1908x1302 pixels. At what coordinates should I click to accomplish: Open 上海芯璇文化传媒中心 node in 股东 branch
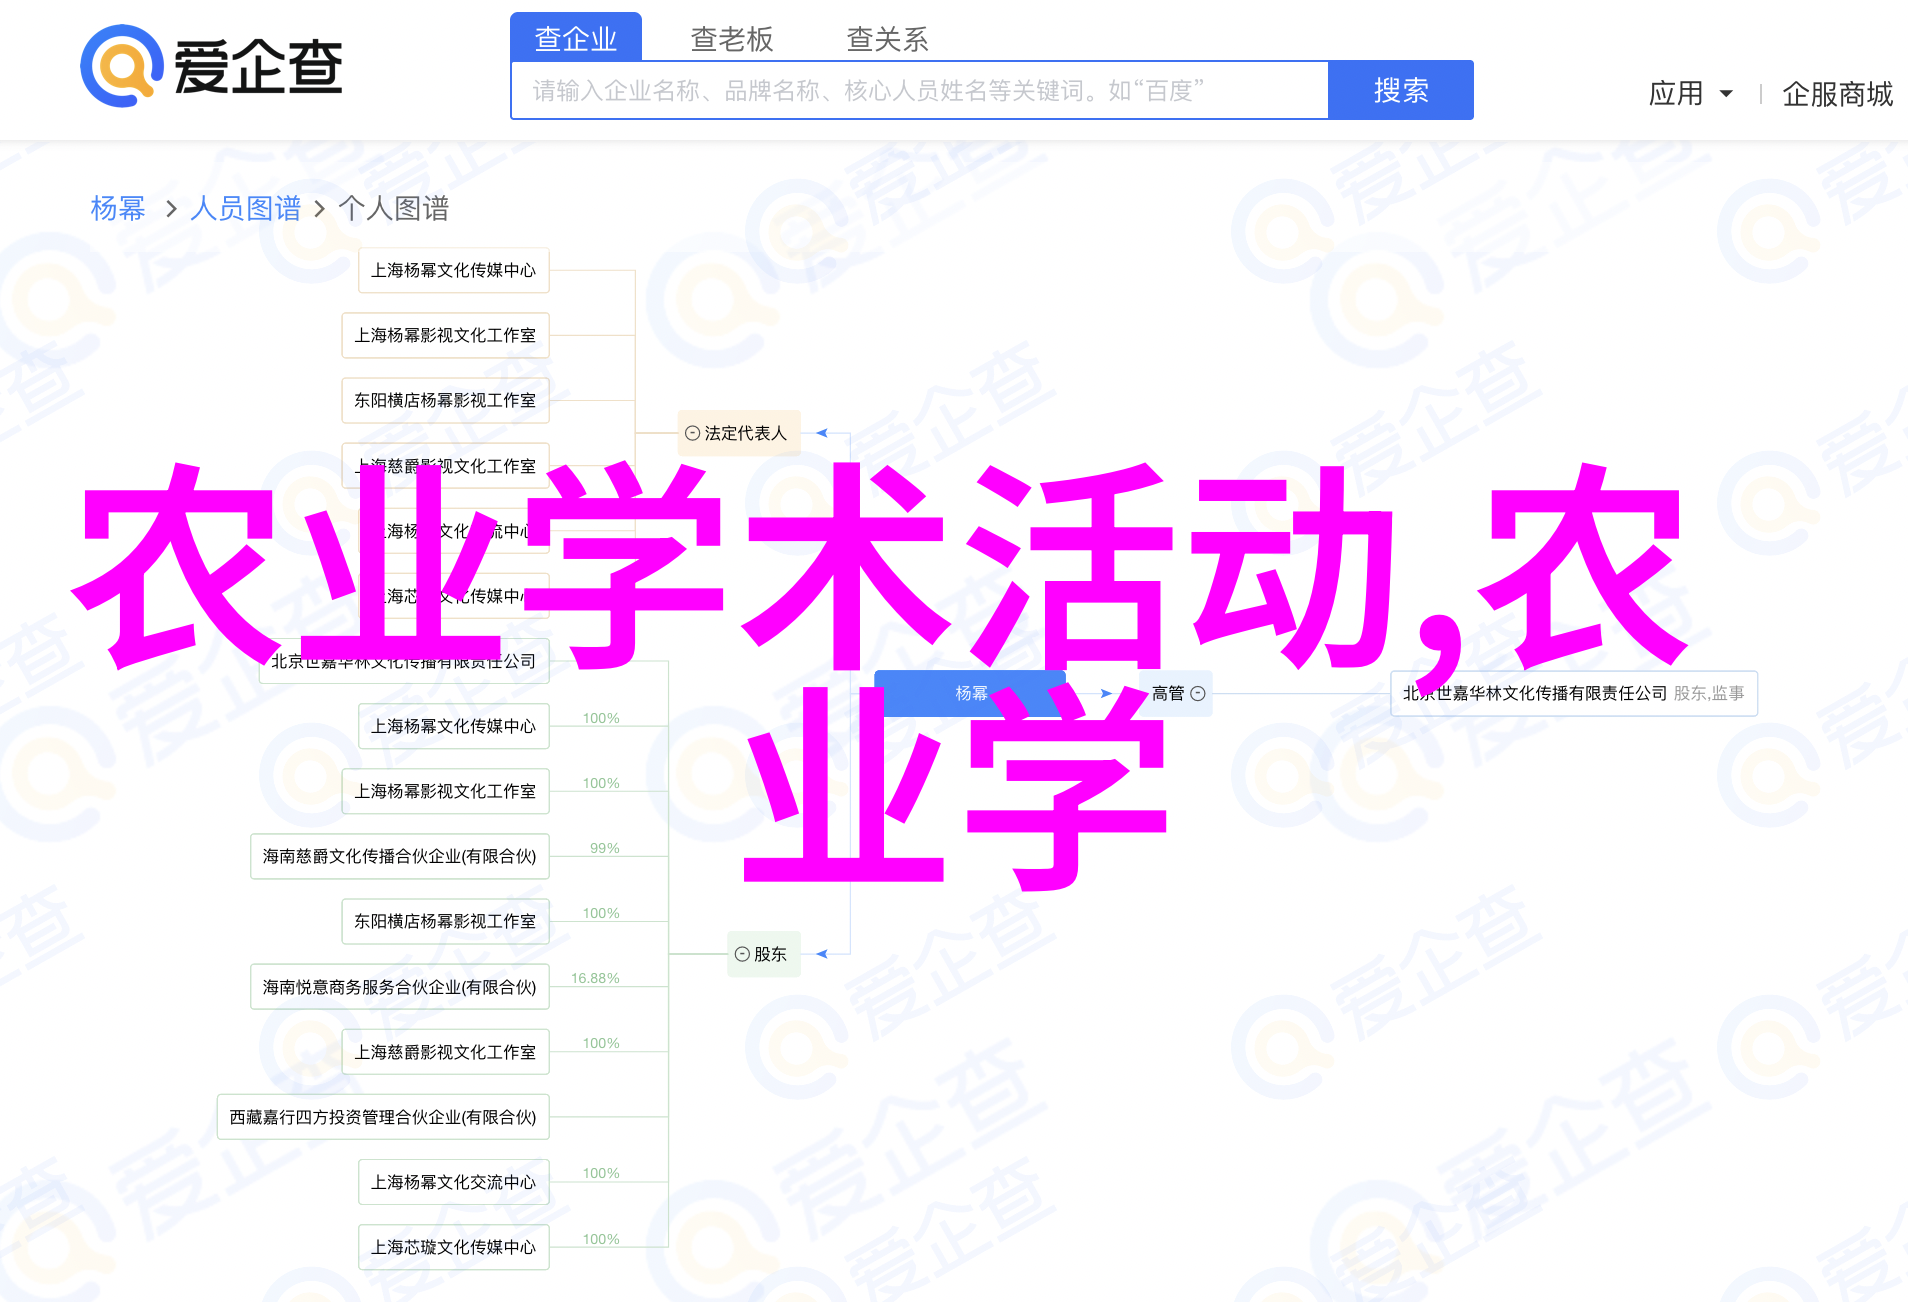click(454, 1247)
